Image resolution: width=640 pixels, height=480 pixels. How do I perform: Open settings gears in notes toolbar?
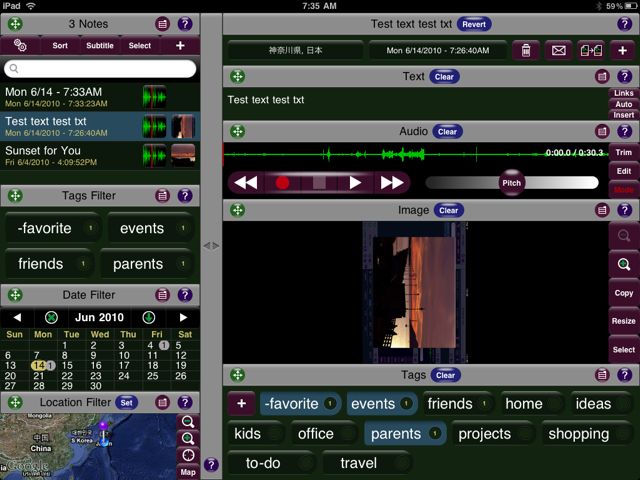[20, 45]
